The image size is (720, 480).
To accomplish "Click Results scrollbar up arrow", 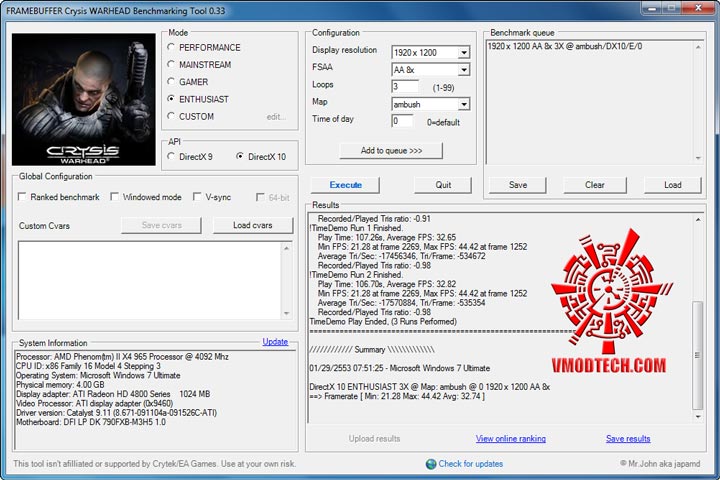I will point(698,220).
